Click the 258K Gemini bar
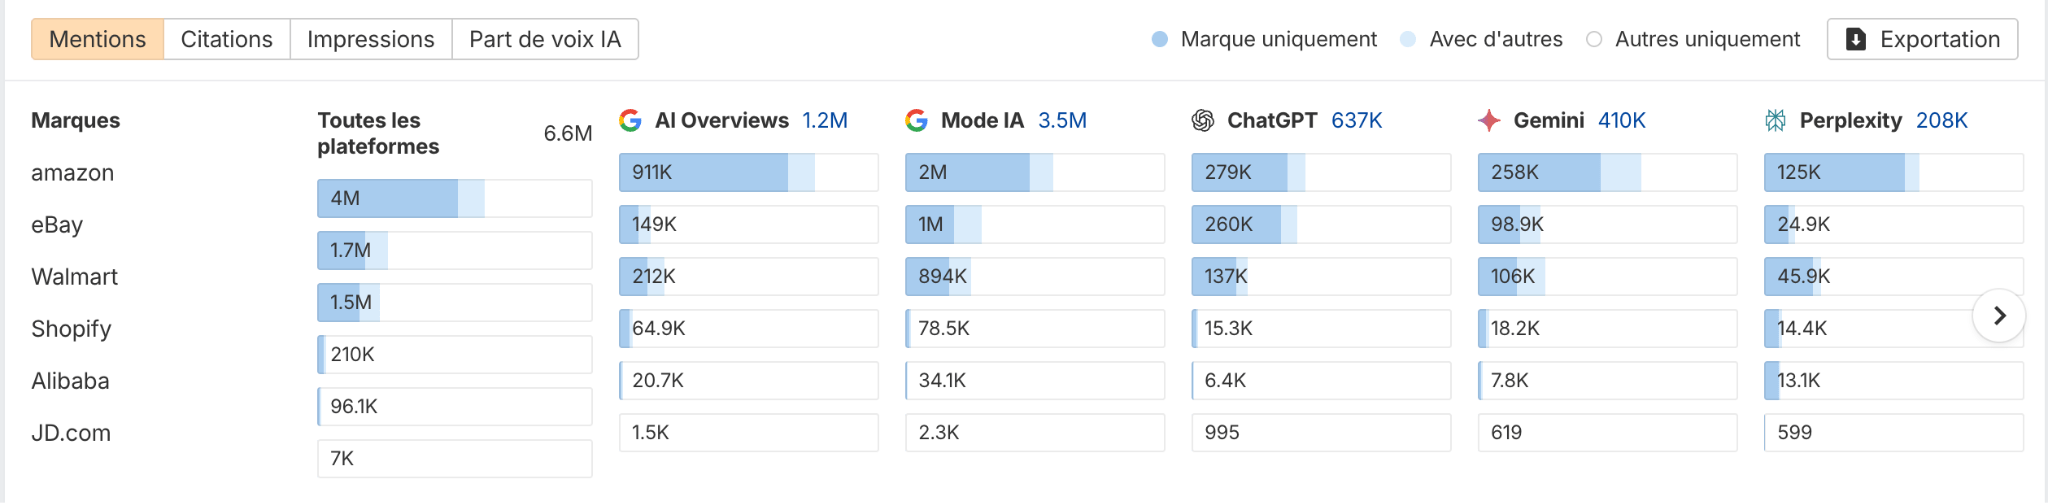The width and height of the screenshot is (2048, 503). tap(1607, 172)
